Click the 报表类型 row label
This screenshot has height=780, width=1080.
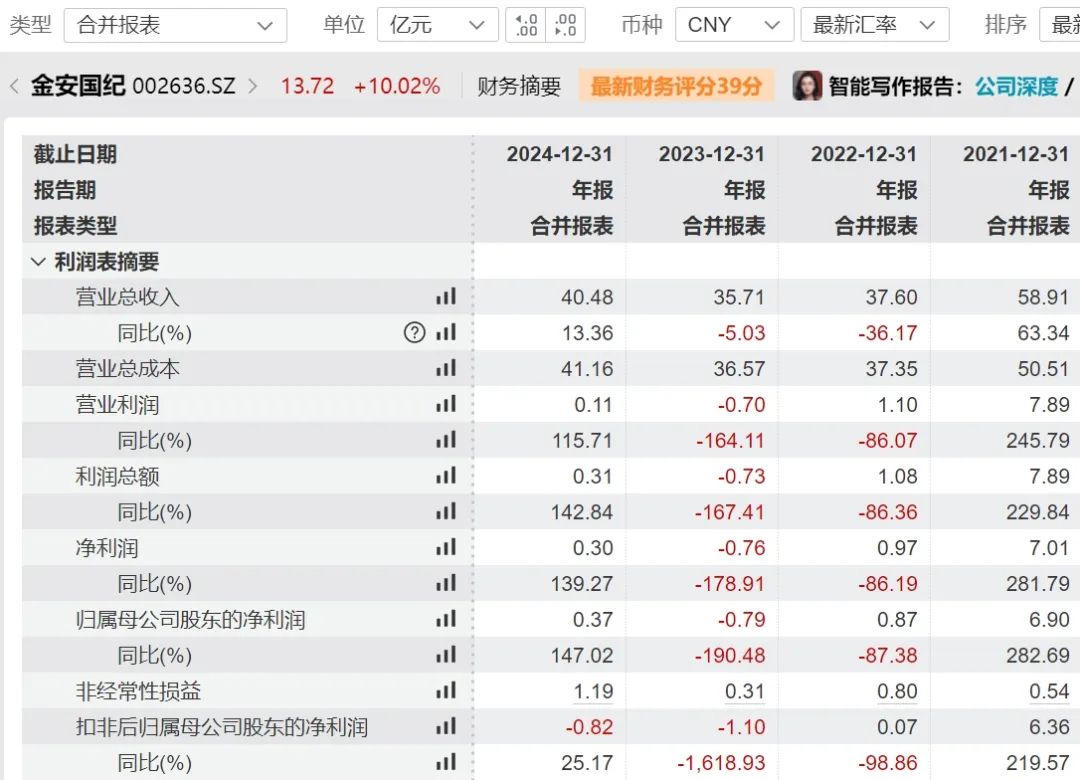click(75, 225)
